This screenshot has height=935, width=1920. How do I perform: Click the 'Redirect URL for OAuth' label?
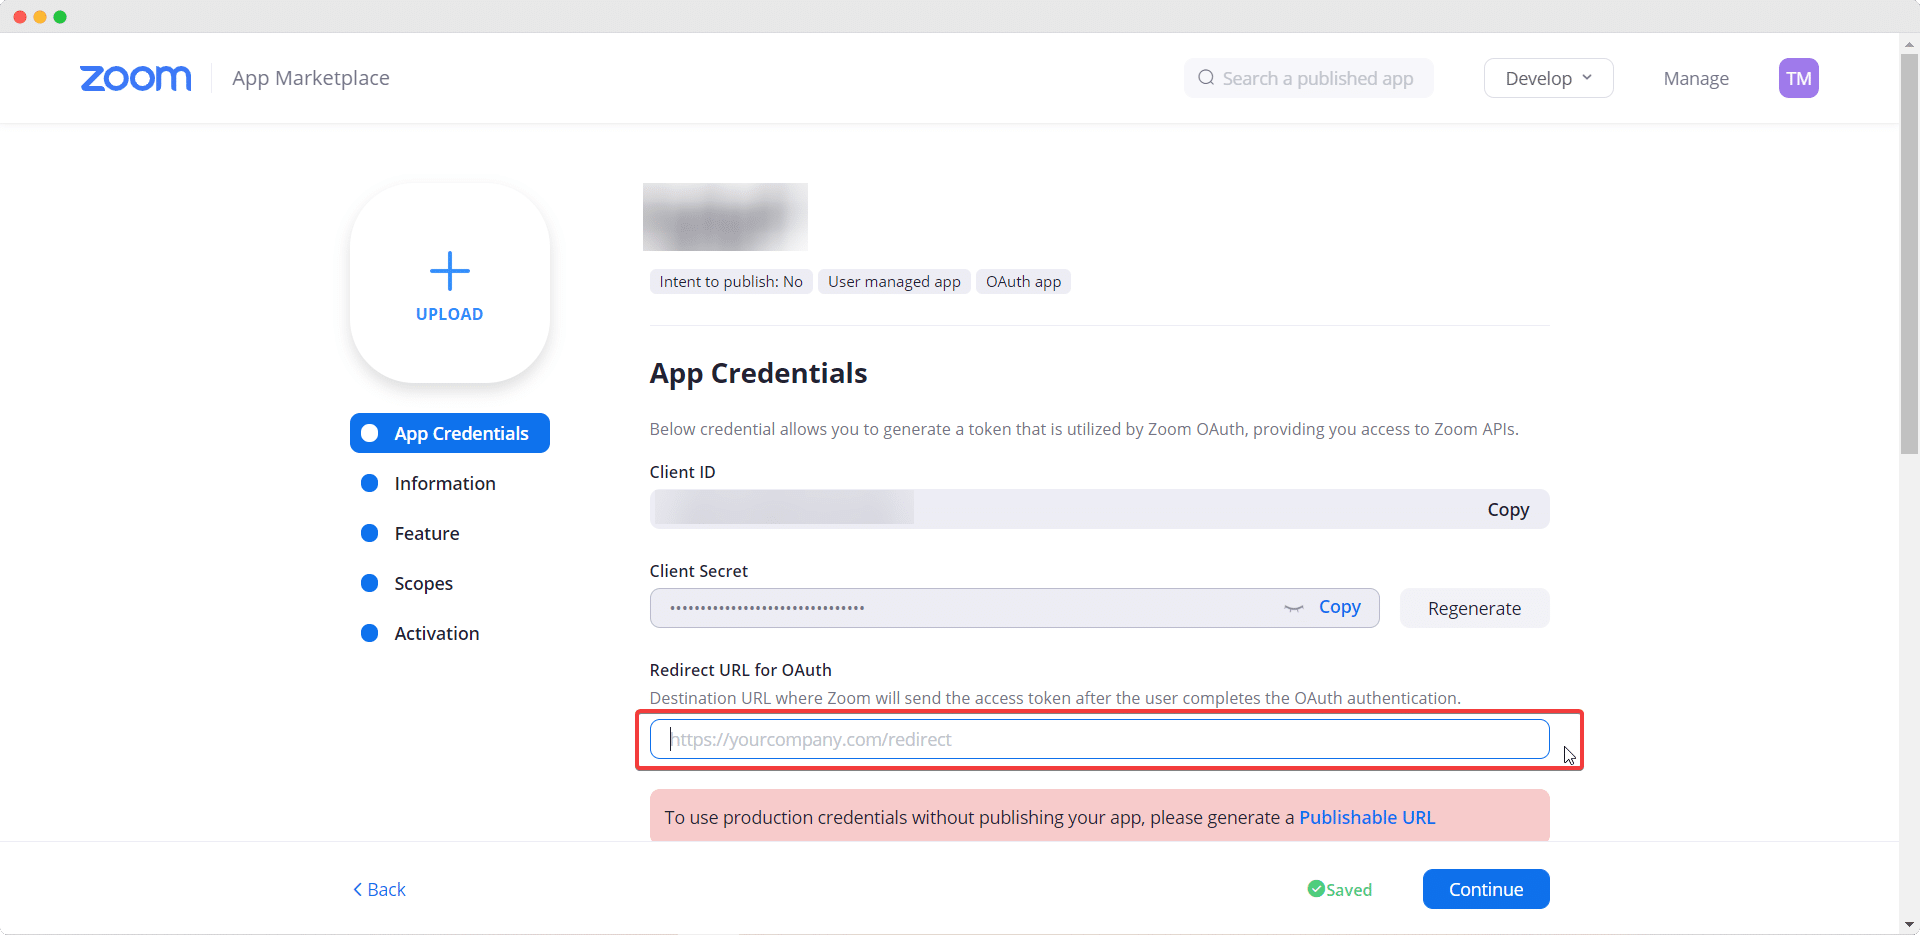pyautogui.click(x=740, y=670)
